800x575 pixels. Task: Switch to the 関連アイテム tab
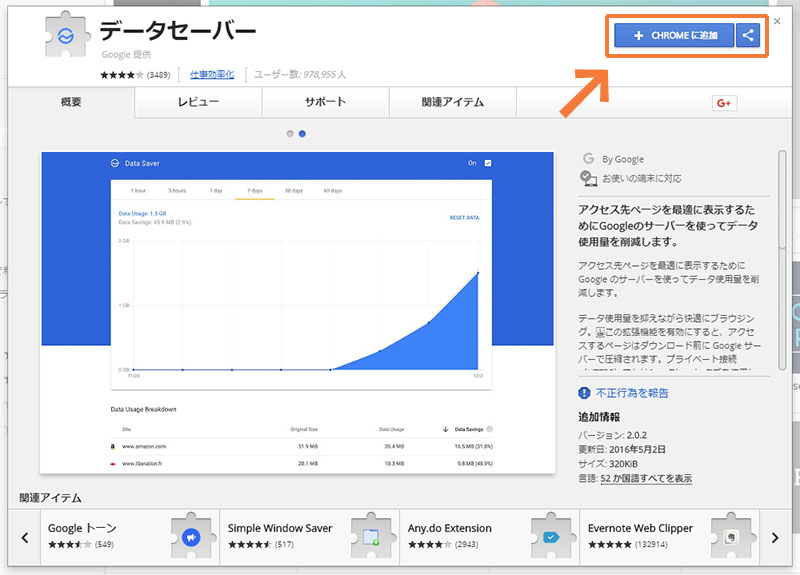point(453,102)
